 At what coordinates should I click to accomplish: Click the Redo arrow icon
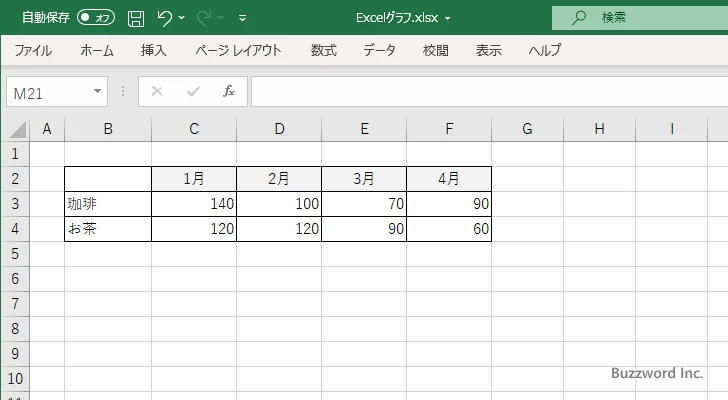[206, 17]
